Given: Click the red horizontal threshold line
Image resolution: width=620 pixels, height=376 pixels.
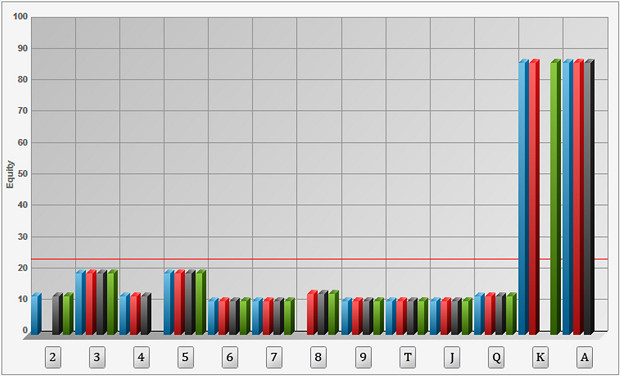Looking at the screenshot, I should click(x=319, y=259).
